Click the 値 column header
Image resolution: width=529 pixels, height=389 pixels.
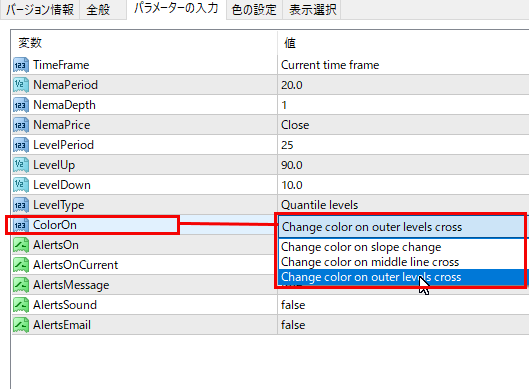[x=403, y=43]
